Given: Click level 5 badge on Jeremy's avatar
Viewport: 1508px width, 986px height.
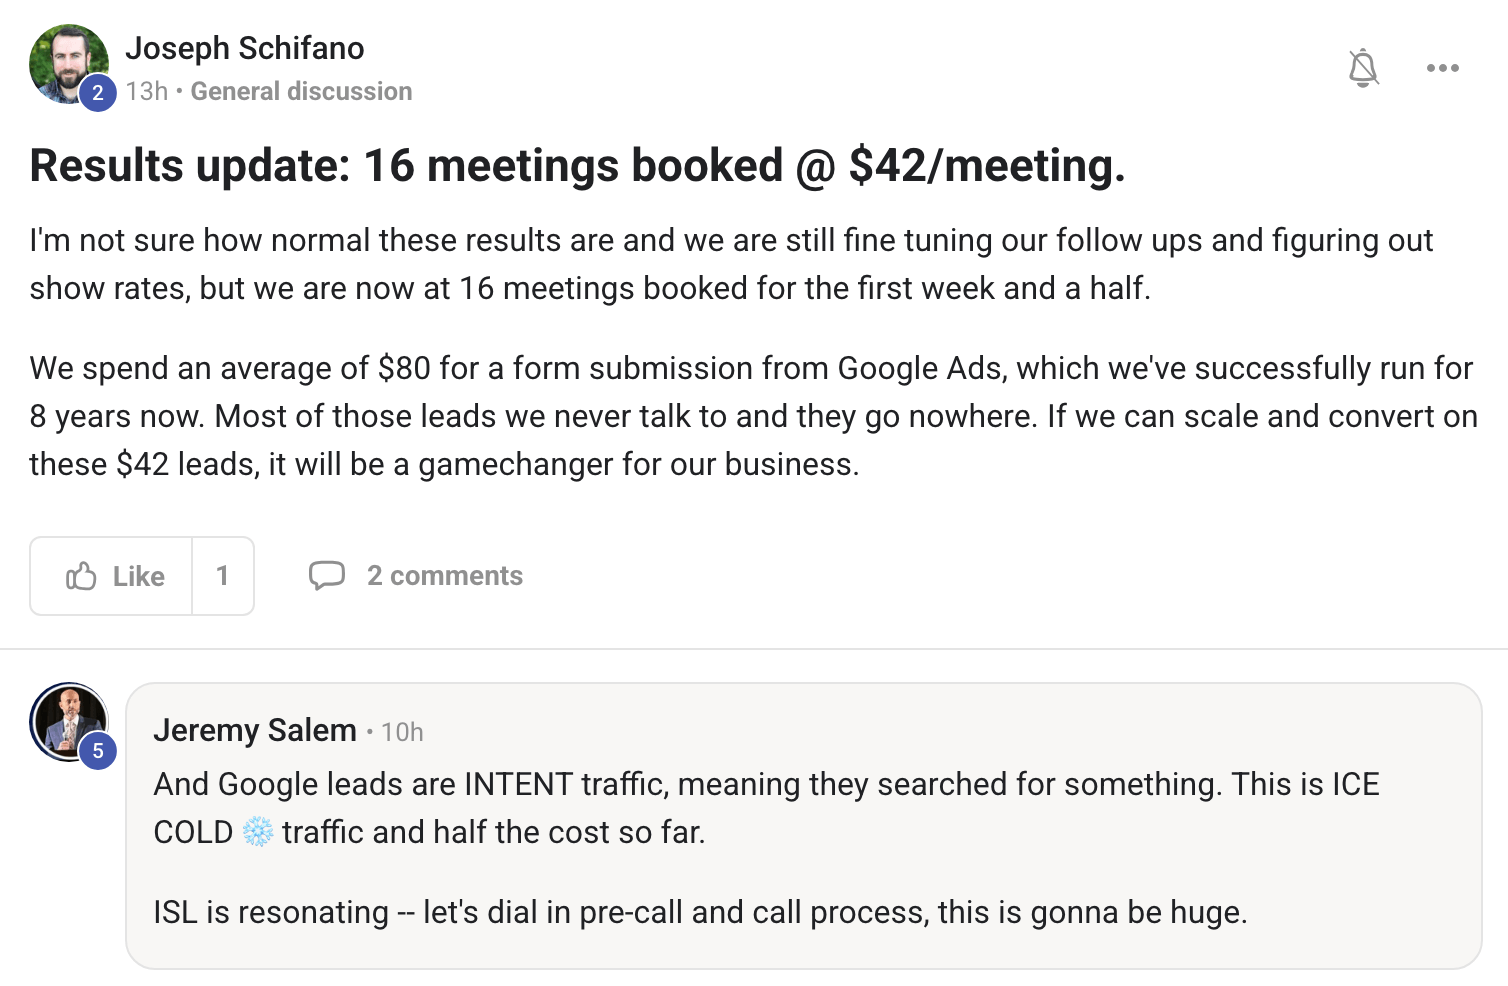Looking at the screenshot, I should (97, 751).
